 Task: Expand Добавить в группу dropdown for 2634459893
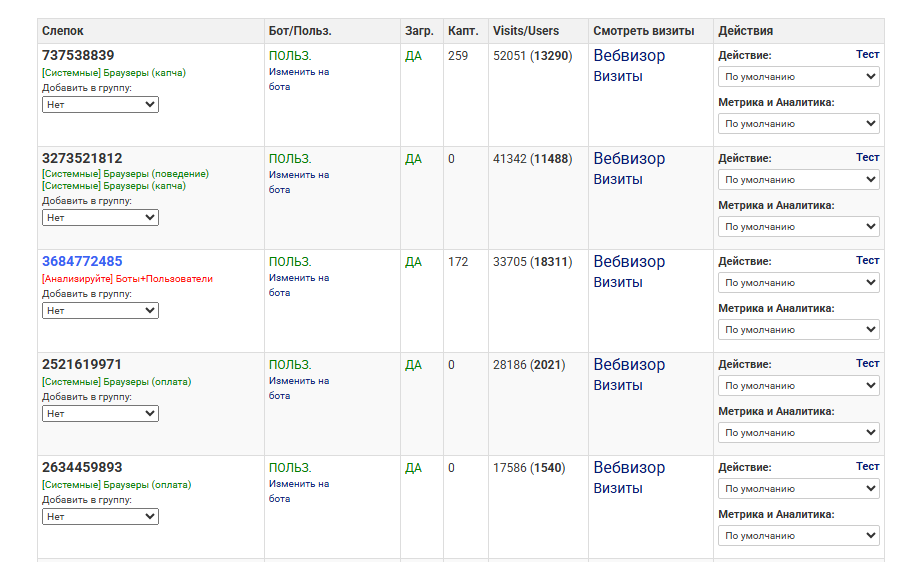(x=100, y=516)
